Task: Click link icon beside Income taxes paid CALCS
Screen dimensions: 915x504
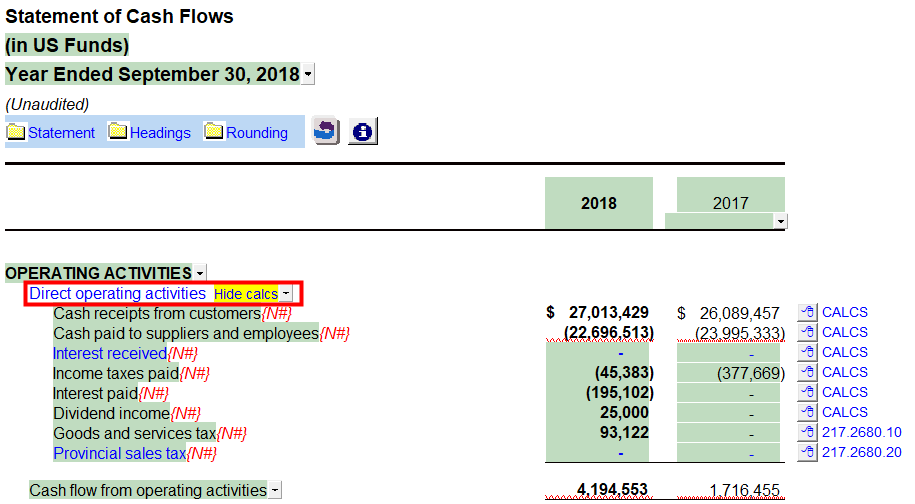Action: tap(808, 373)
